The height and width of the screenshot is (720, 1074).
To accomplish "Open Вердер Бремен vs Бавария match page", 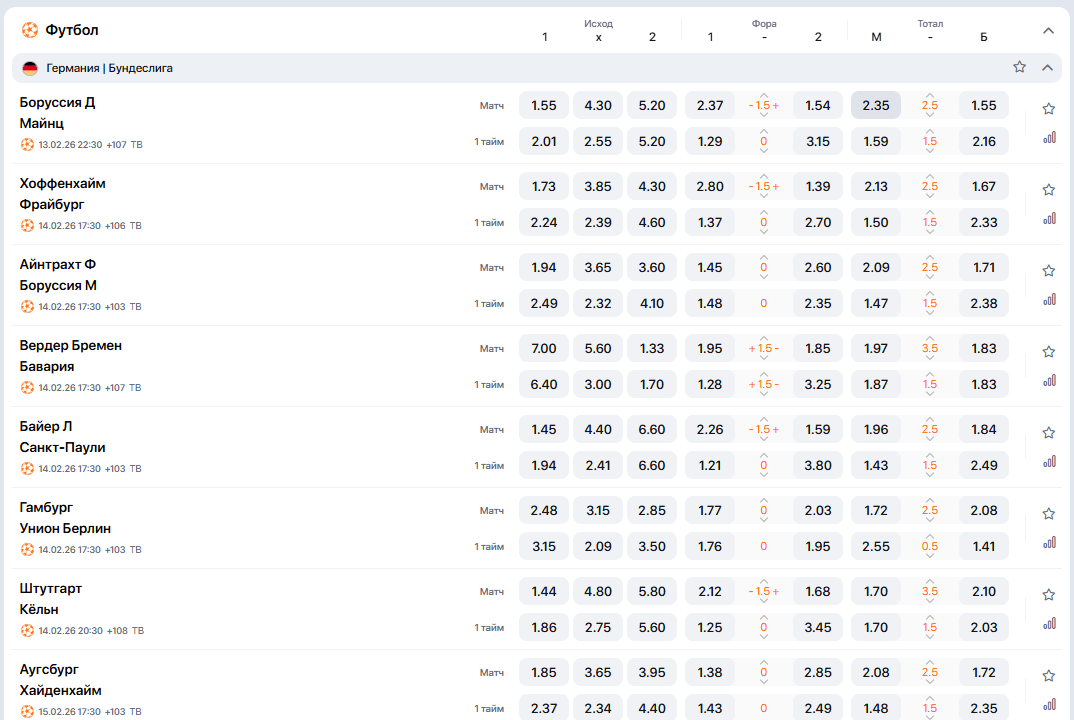I will tap(70, 355).
